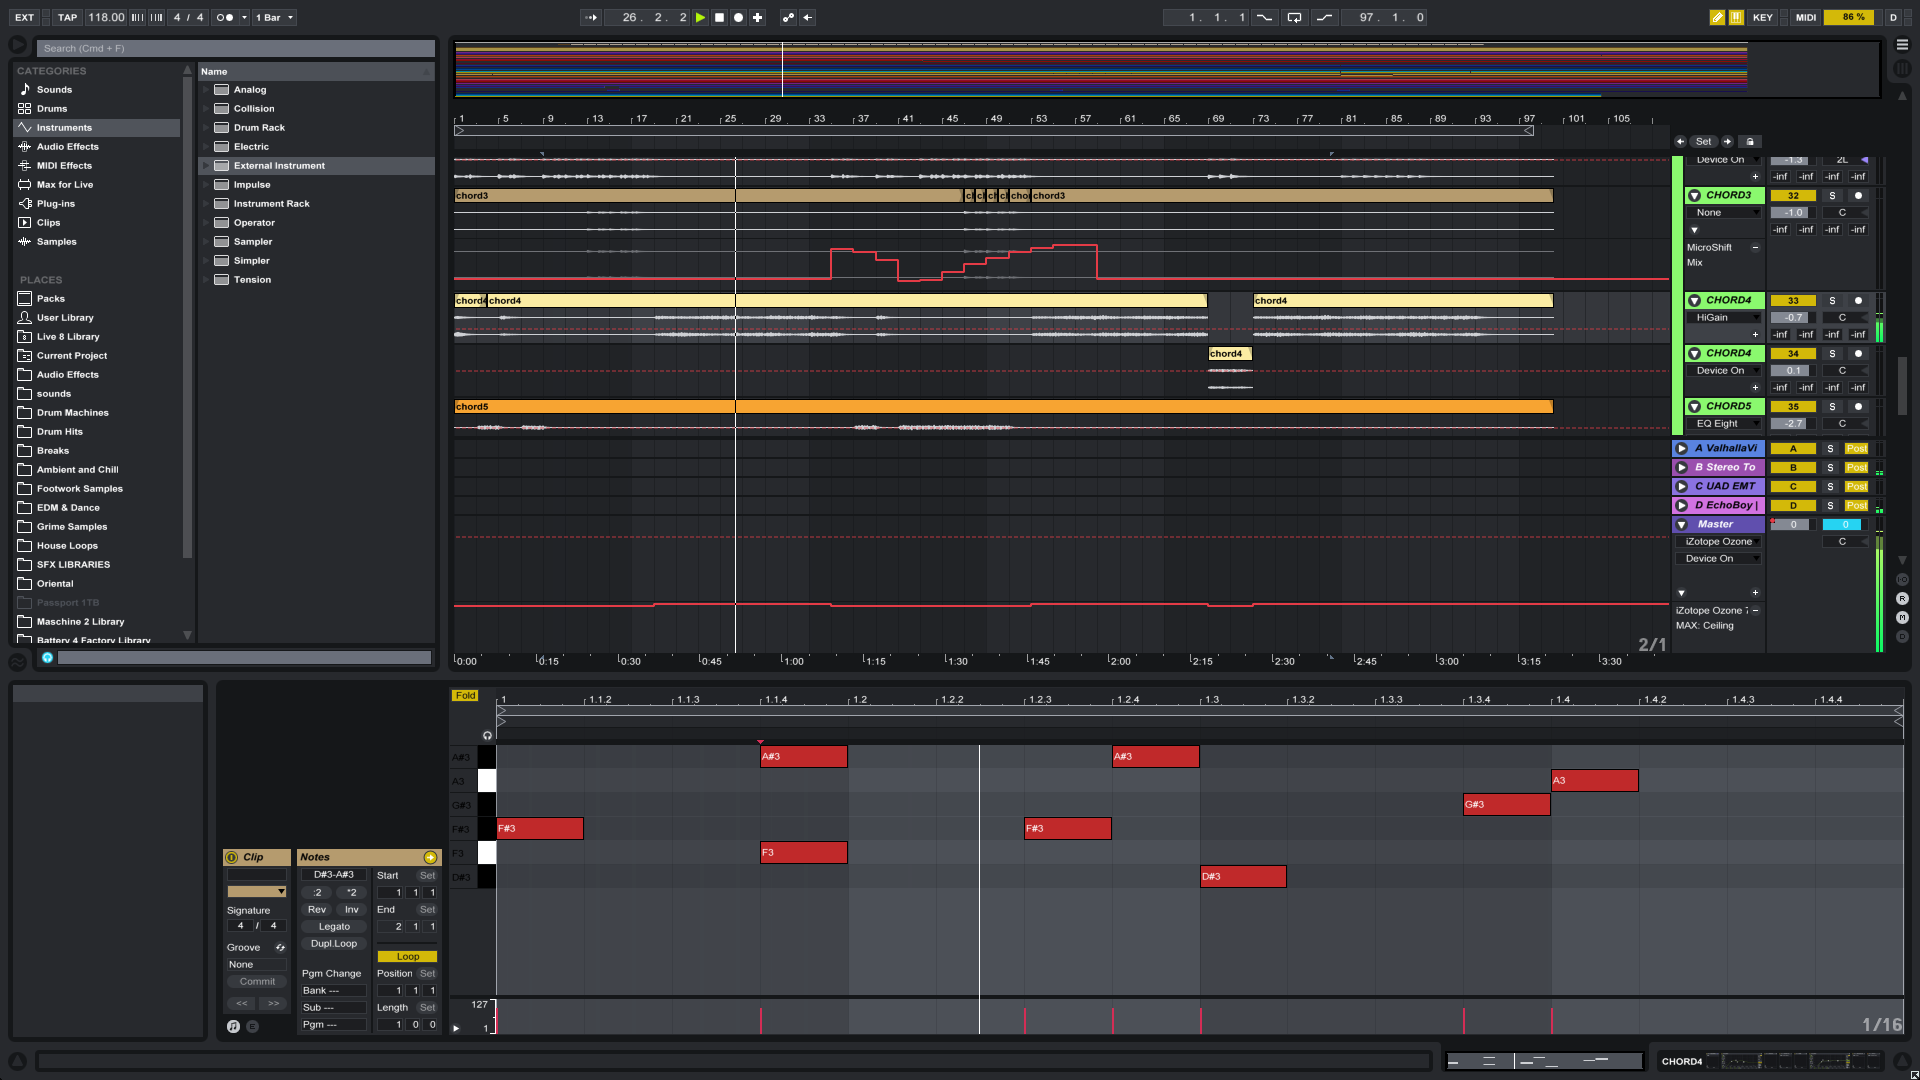Select Sounds category in browser
1920x1080 pixels.
pyautogui.click(x=54, y=89)
